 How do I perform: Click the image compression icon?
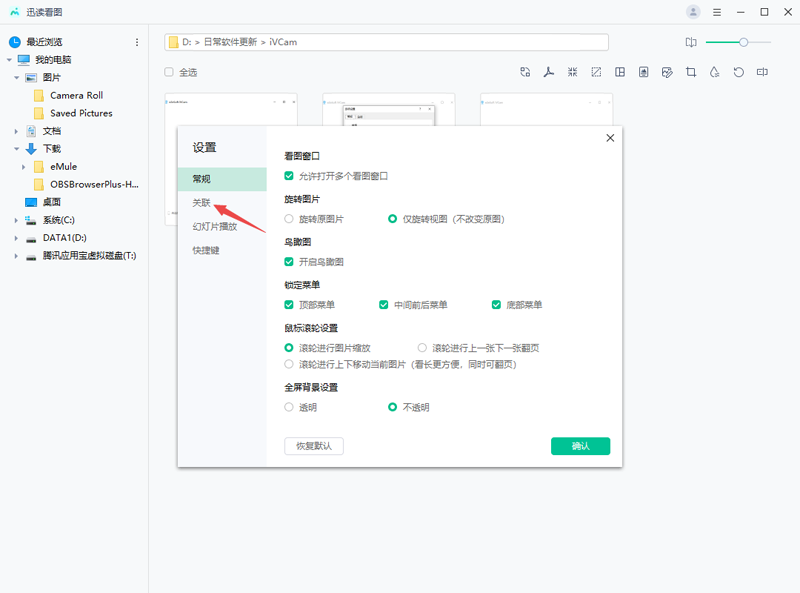coord(572,72)
